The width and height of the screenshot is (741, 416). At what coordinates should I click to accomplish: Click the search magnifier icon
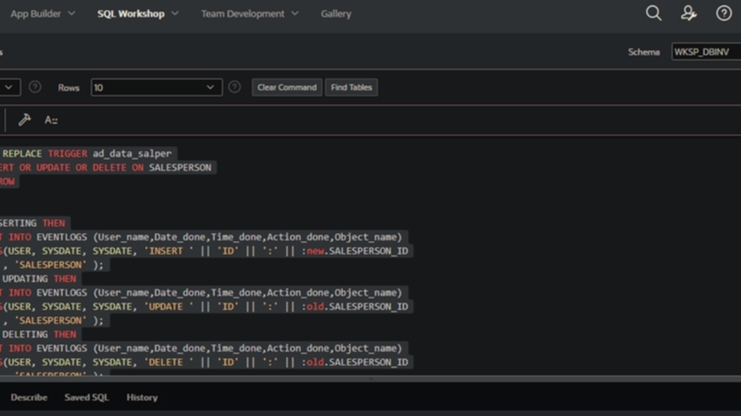(654, 13)
